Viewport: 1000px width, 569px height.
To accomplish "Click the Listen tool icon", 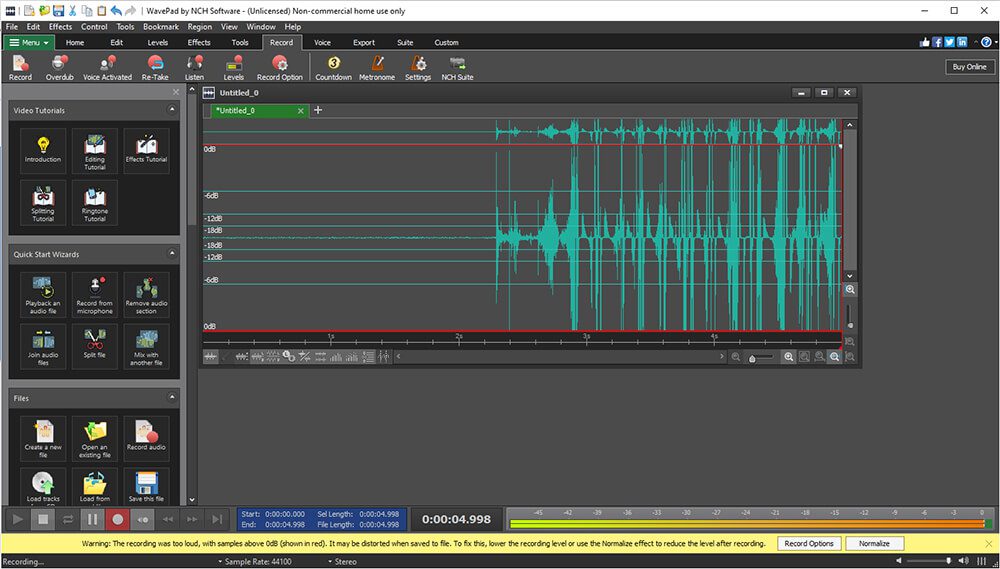I will click(195, 68).
